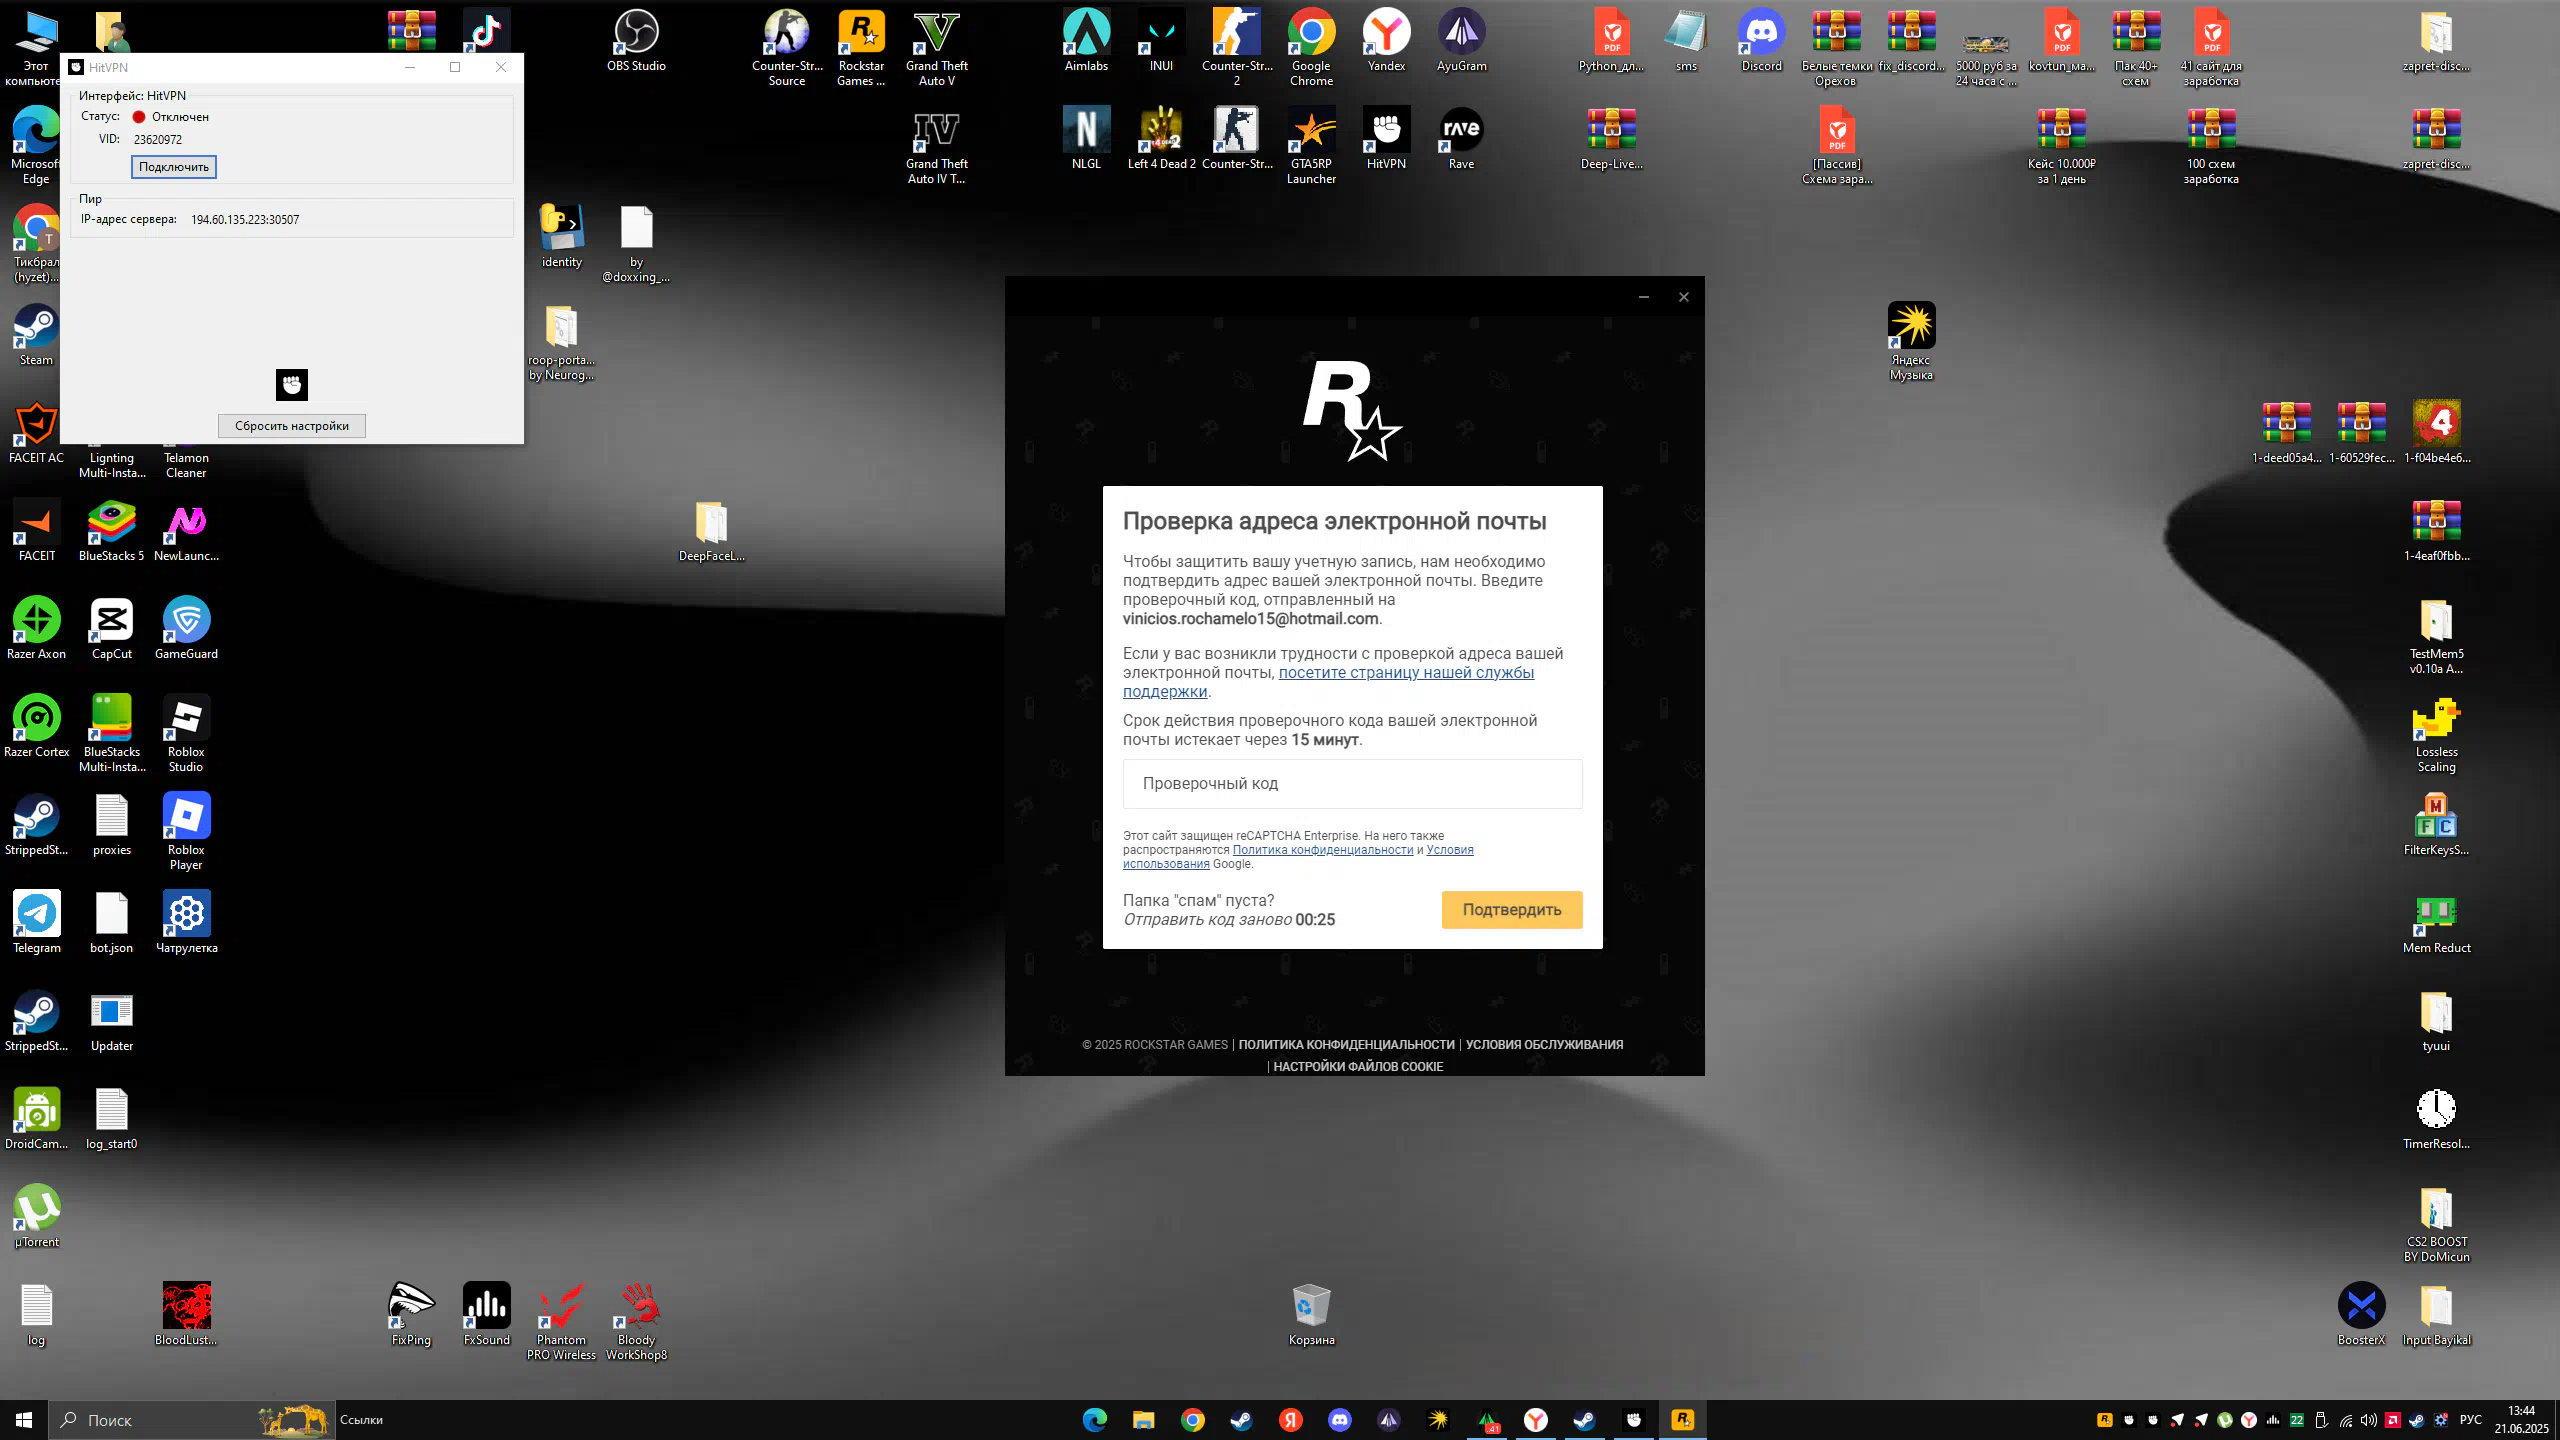Open CapCut desktop icon

click(x=111, y=629)
